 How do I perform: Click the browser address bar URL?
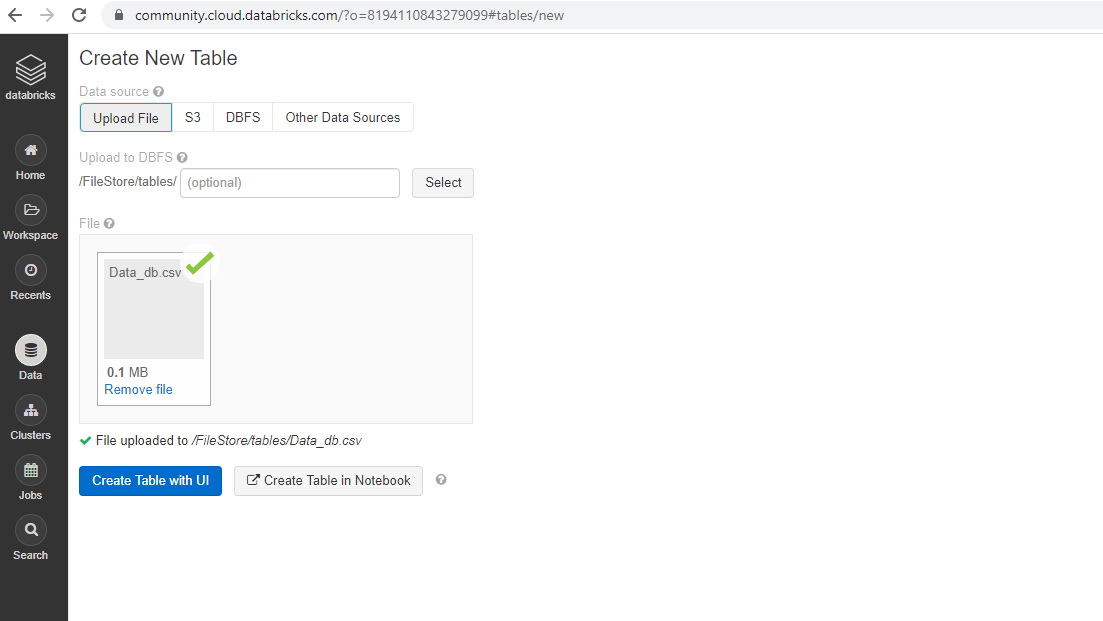click(x=350, y=15)
